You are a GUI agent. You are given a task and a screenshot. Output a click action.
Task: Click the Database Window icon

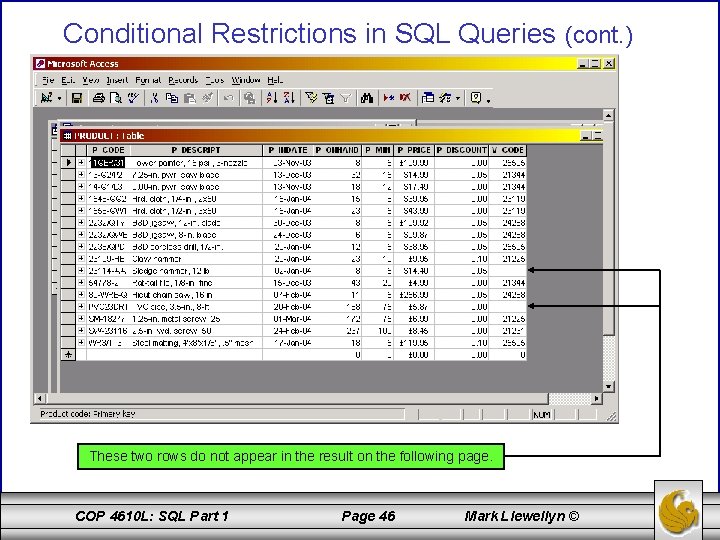(x=428, y=98)
